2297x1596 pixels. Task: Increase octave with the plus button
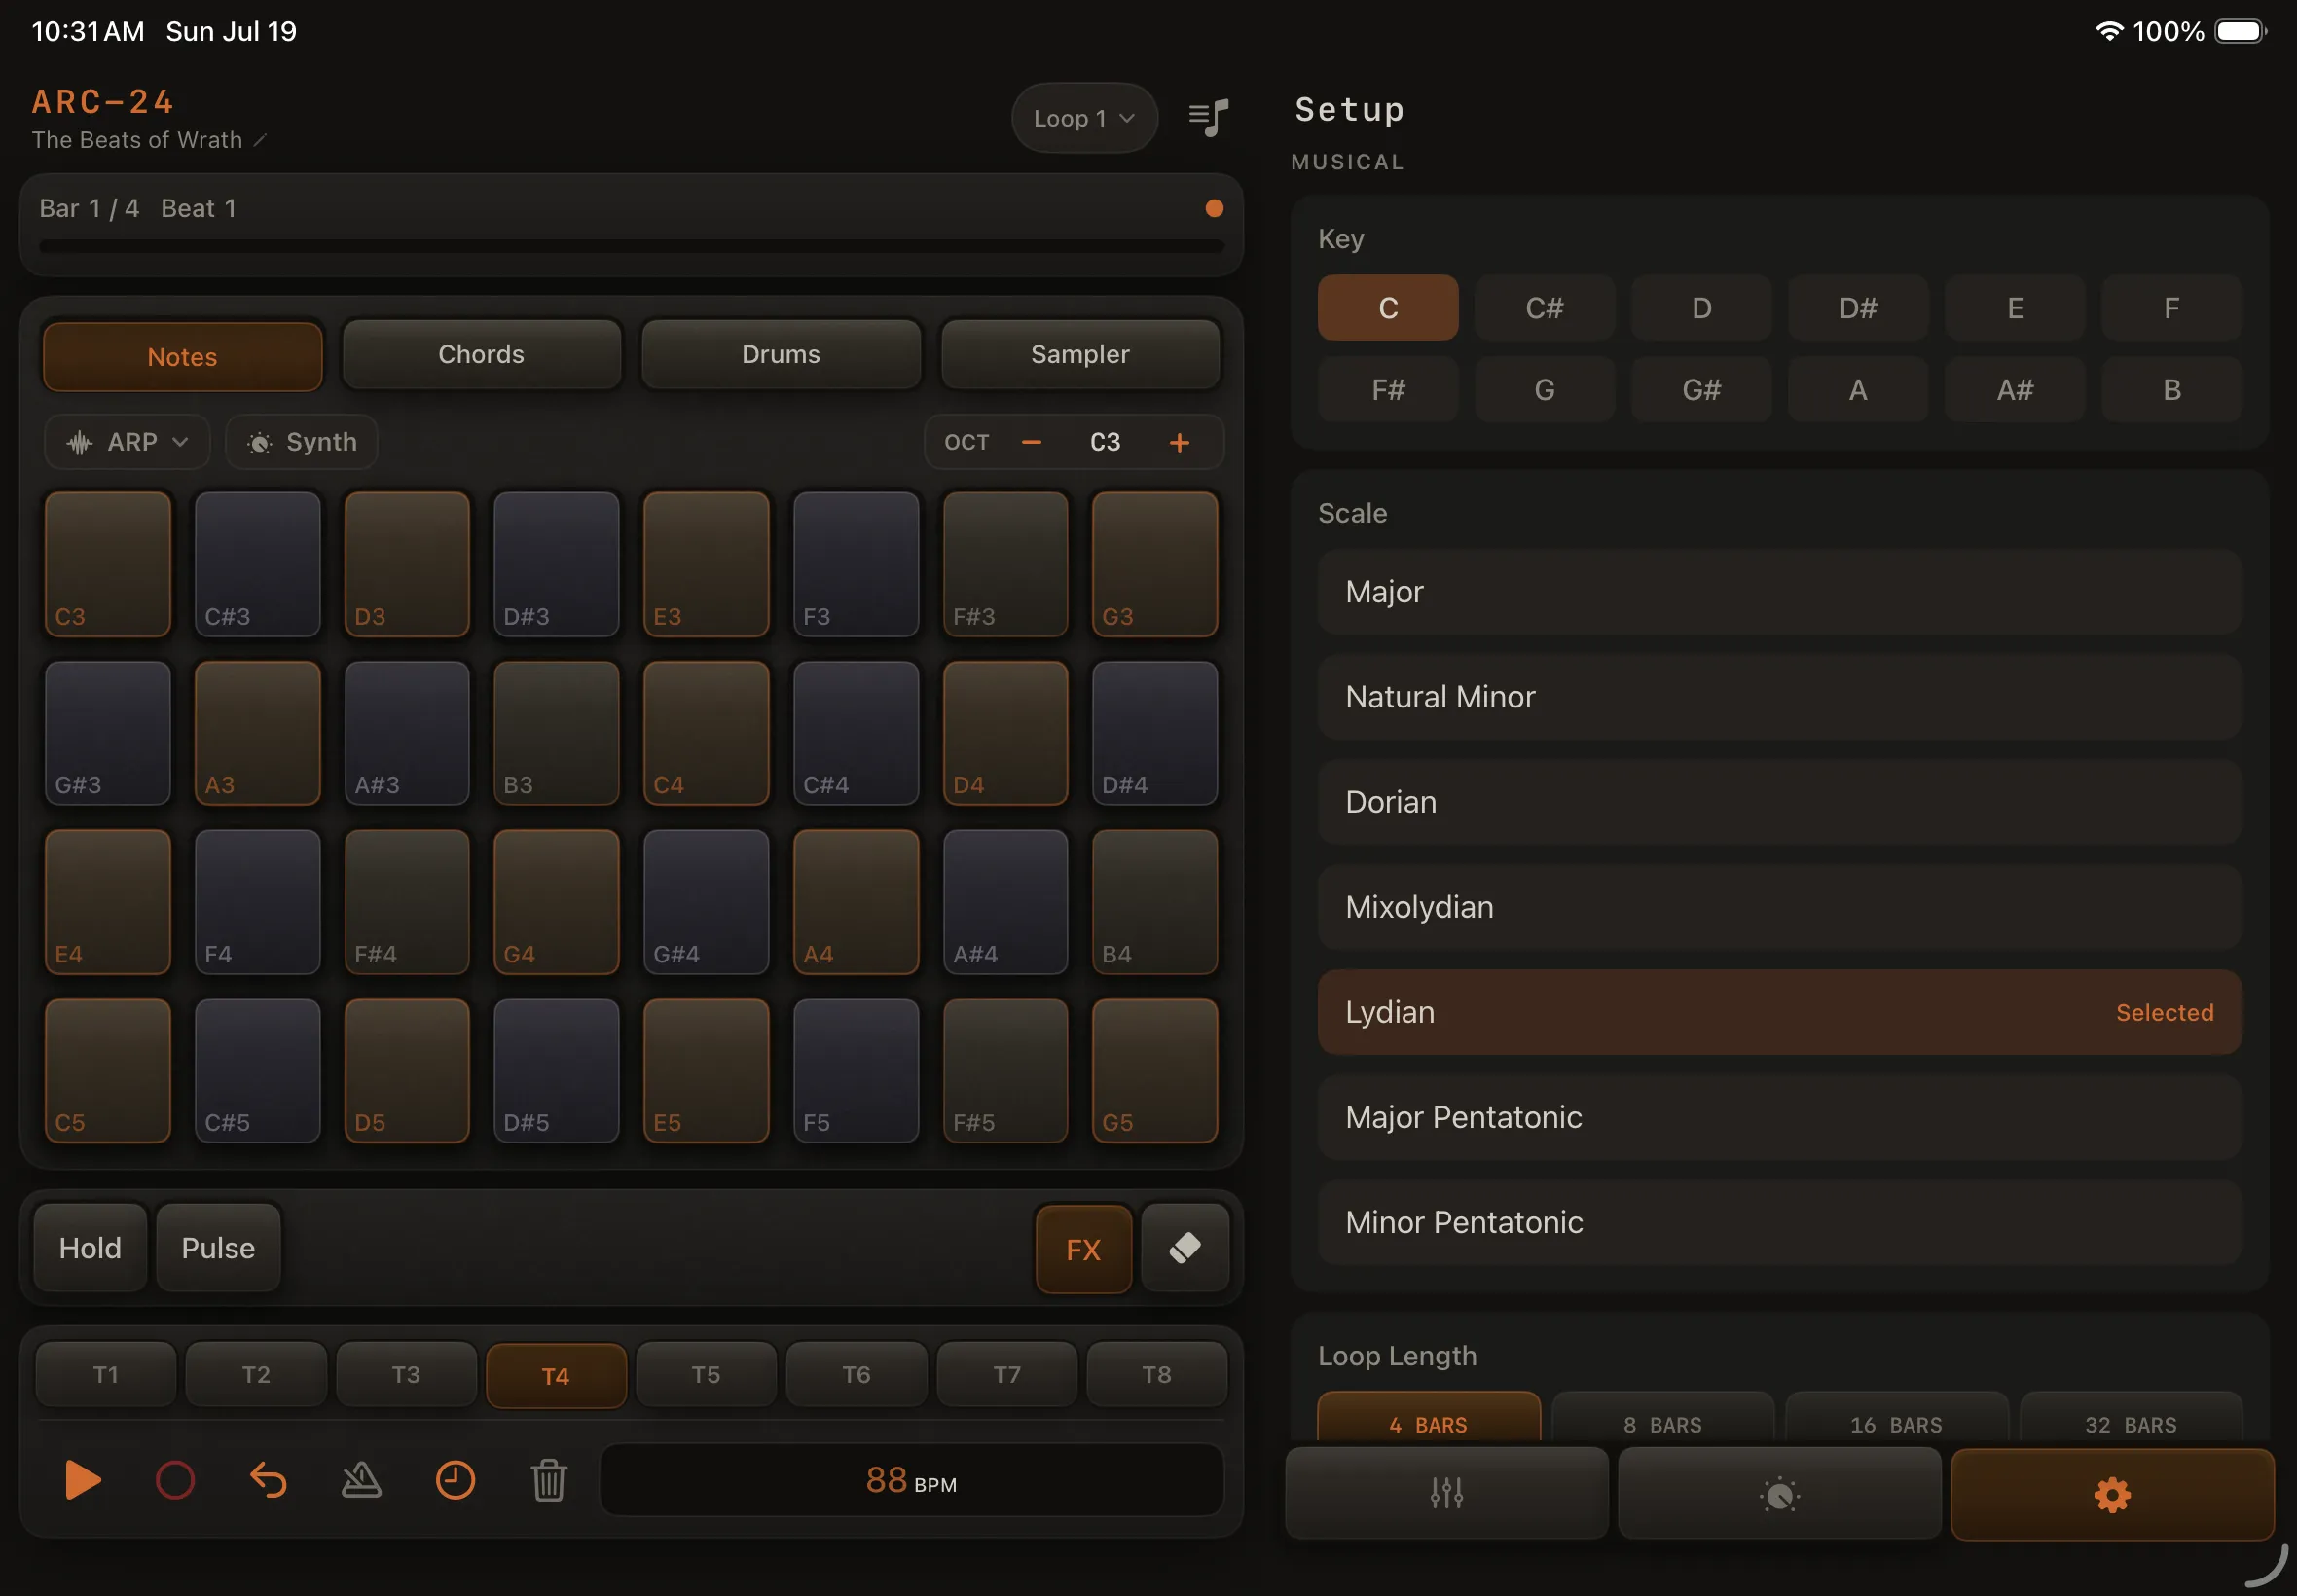tap(1179, 442)
